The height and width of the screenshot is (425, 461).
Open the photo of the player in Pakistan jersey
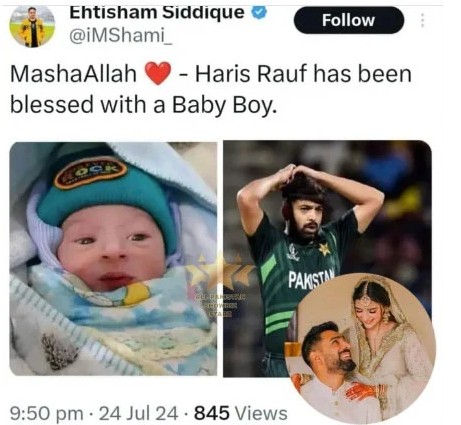pos(327,259)
